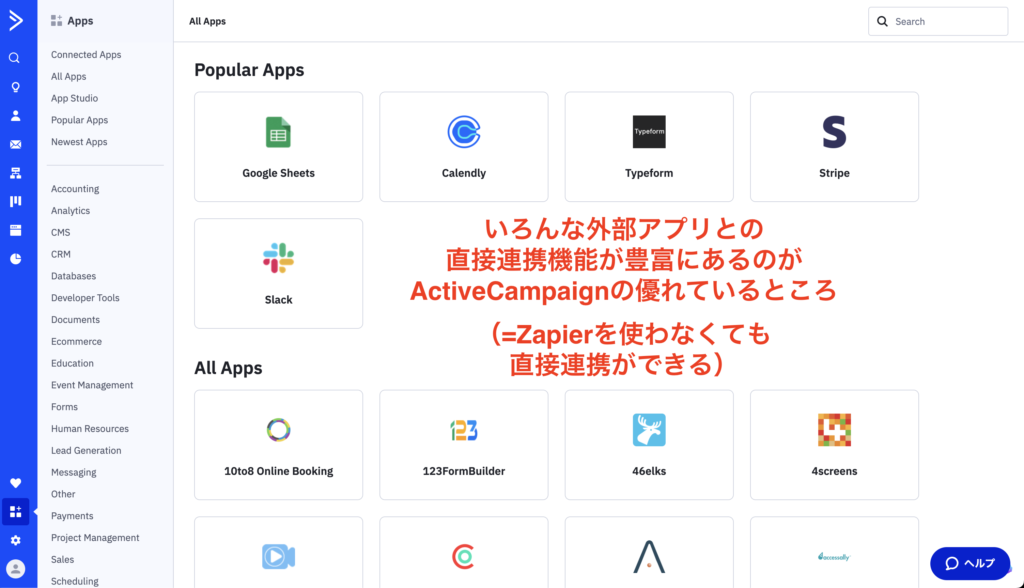Viewport: 1024px width, 588px height.
Task: Open the search icon in left sidebar
Action: point(14,58)
